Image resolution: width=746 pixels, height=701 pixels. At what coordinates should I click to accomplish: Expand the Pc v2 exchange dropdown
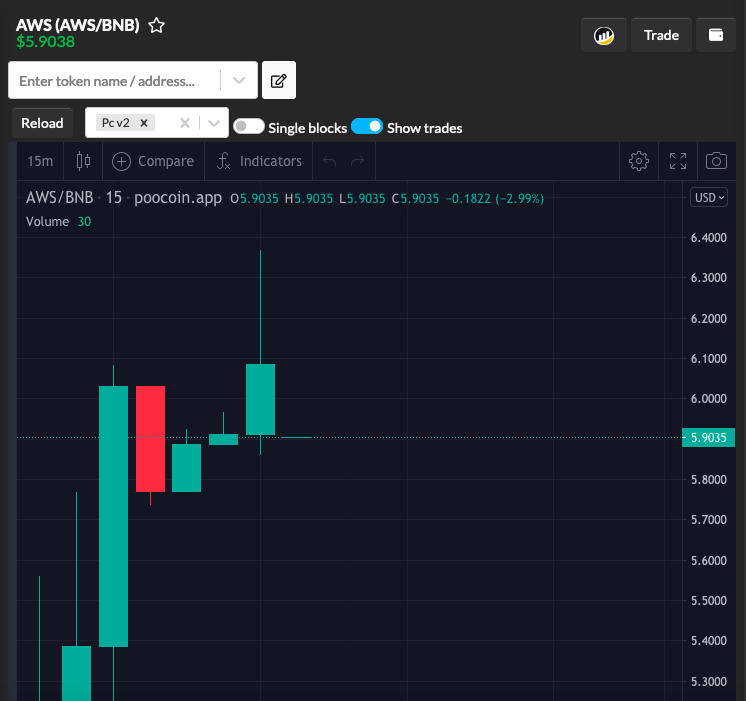tap(214, 123)
